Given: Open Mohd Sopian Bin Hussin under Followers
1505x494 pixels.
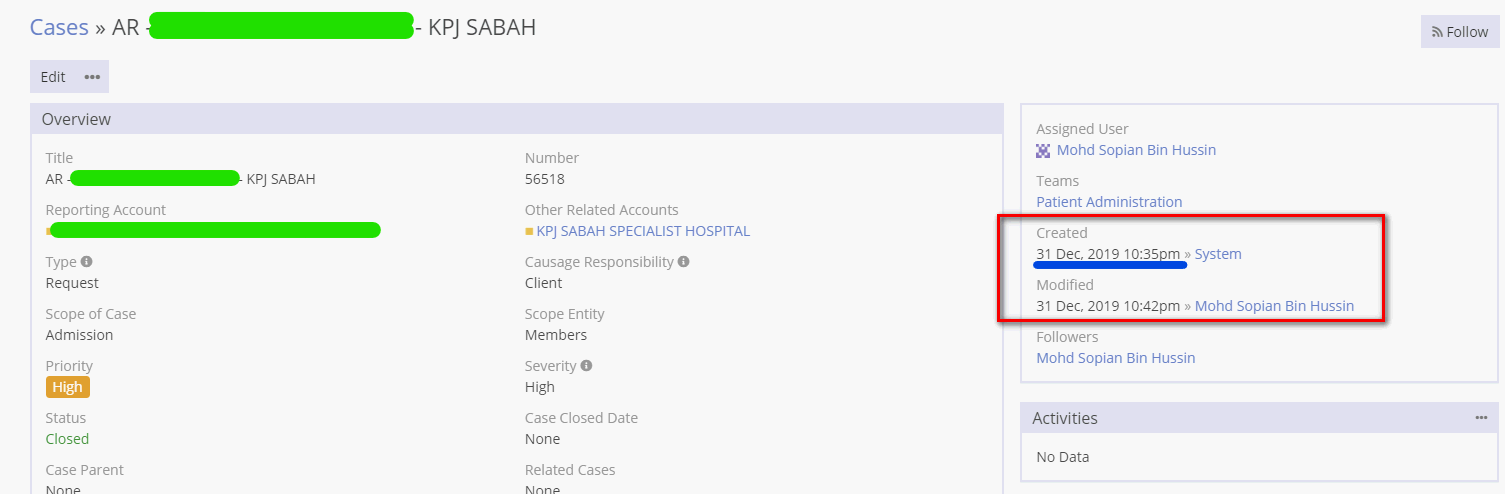Looking at the screenshot, I should tap(1115, 358).
